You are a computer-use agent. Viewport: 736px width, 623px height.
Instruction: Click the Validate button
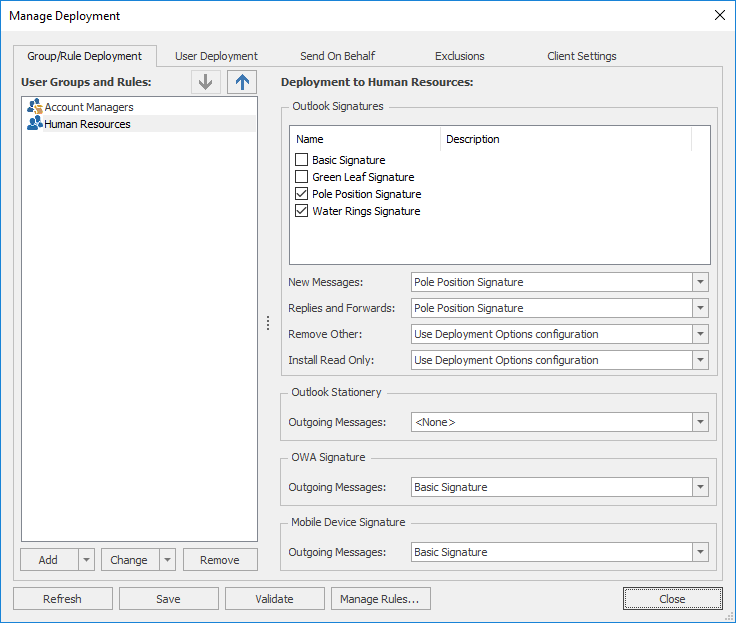point(274,599)
